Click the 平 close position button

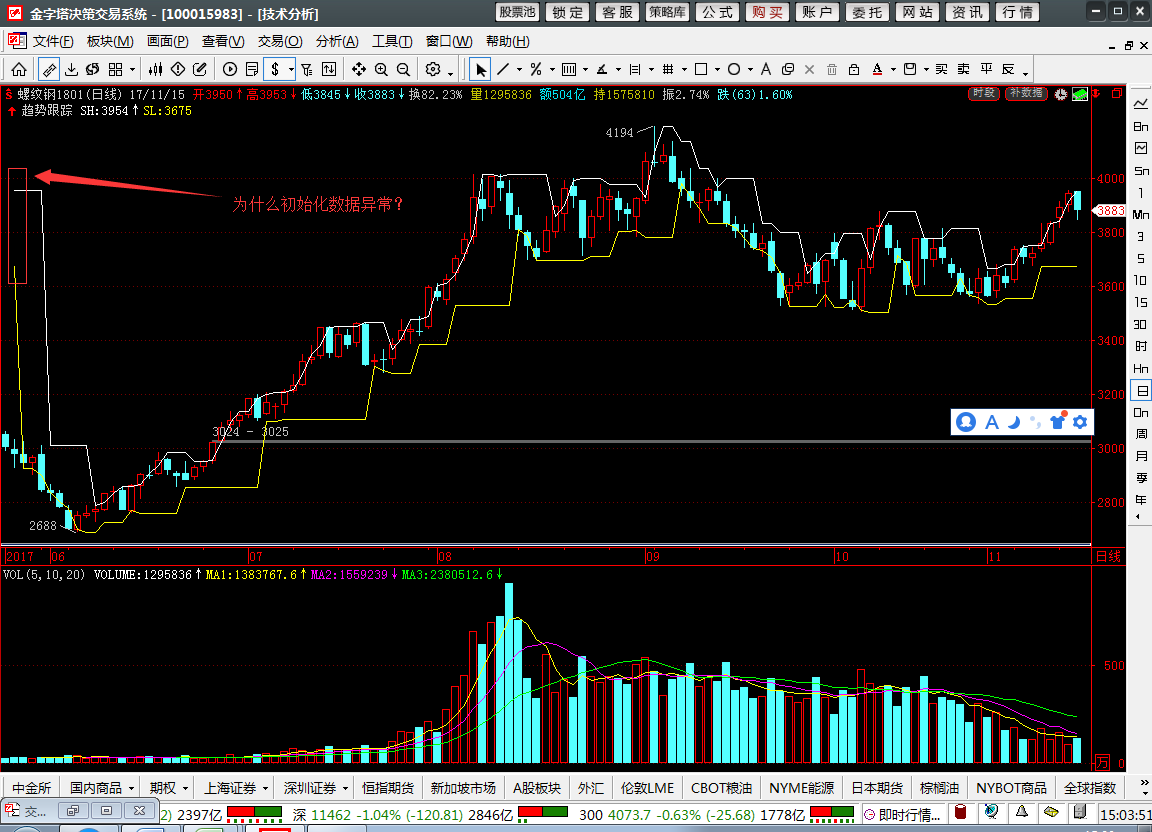[986, 69]
